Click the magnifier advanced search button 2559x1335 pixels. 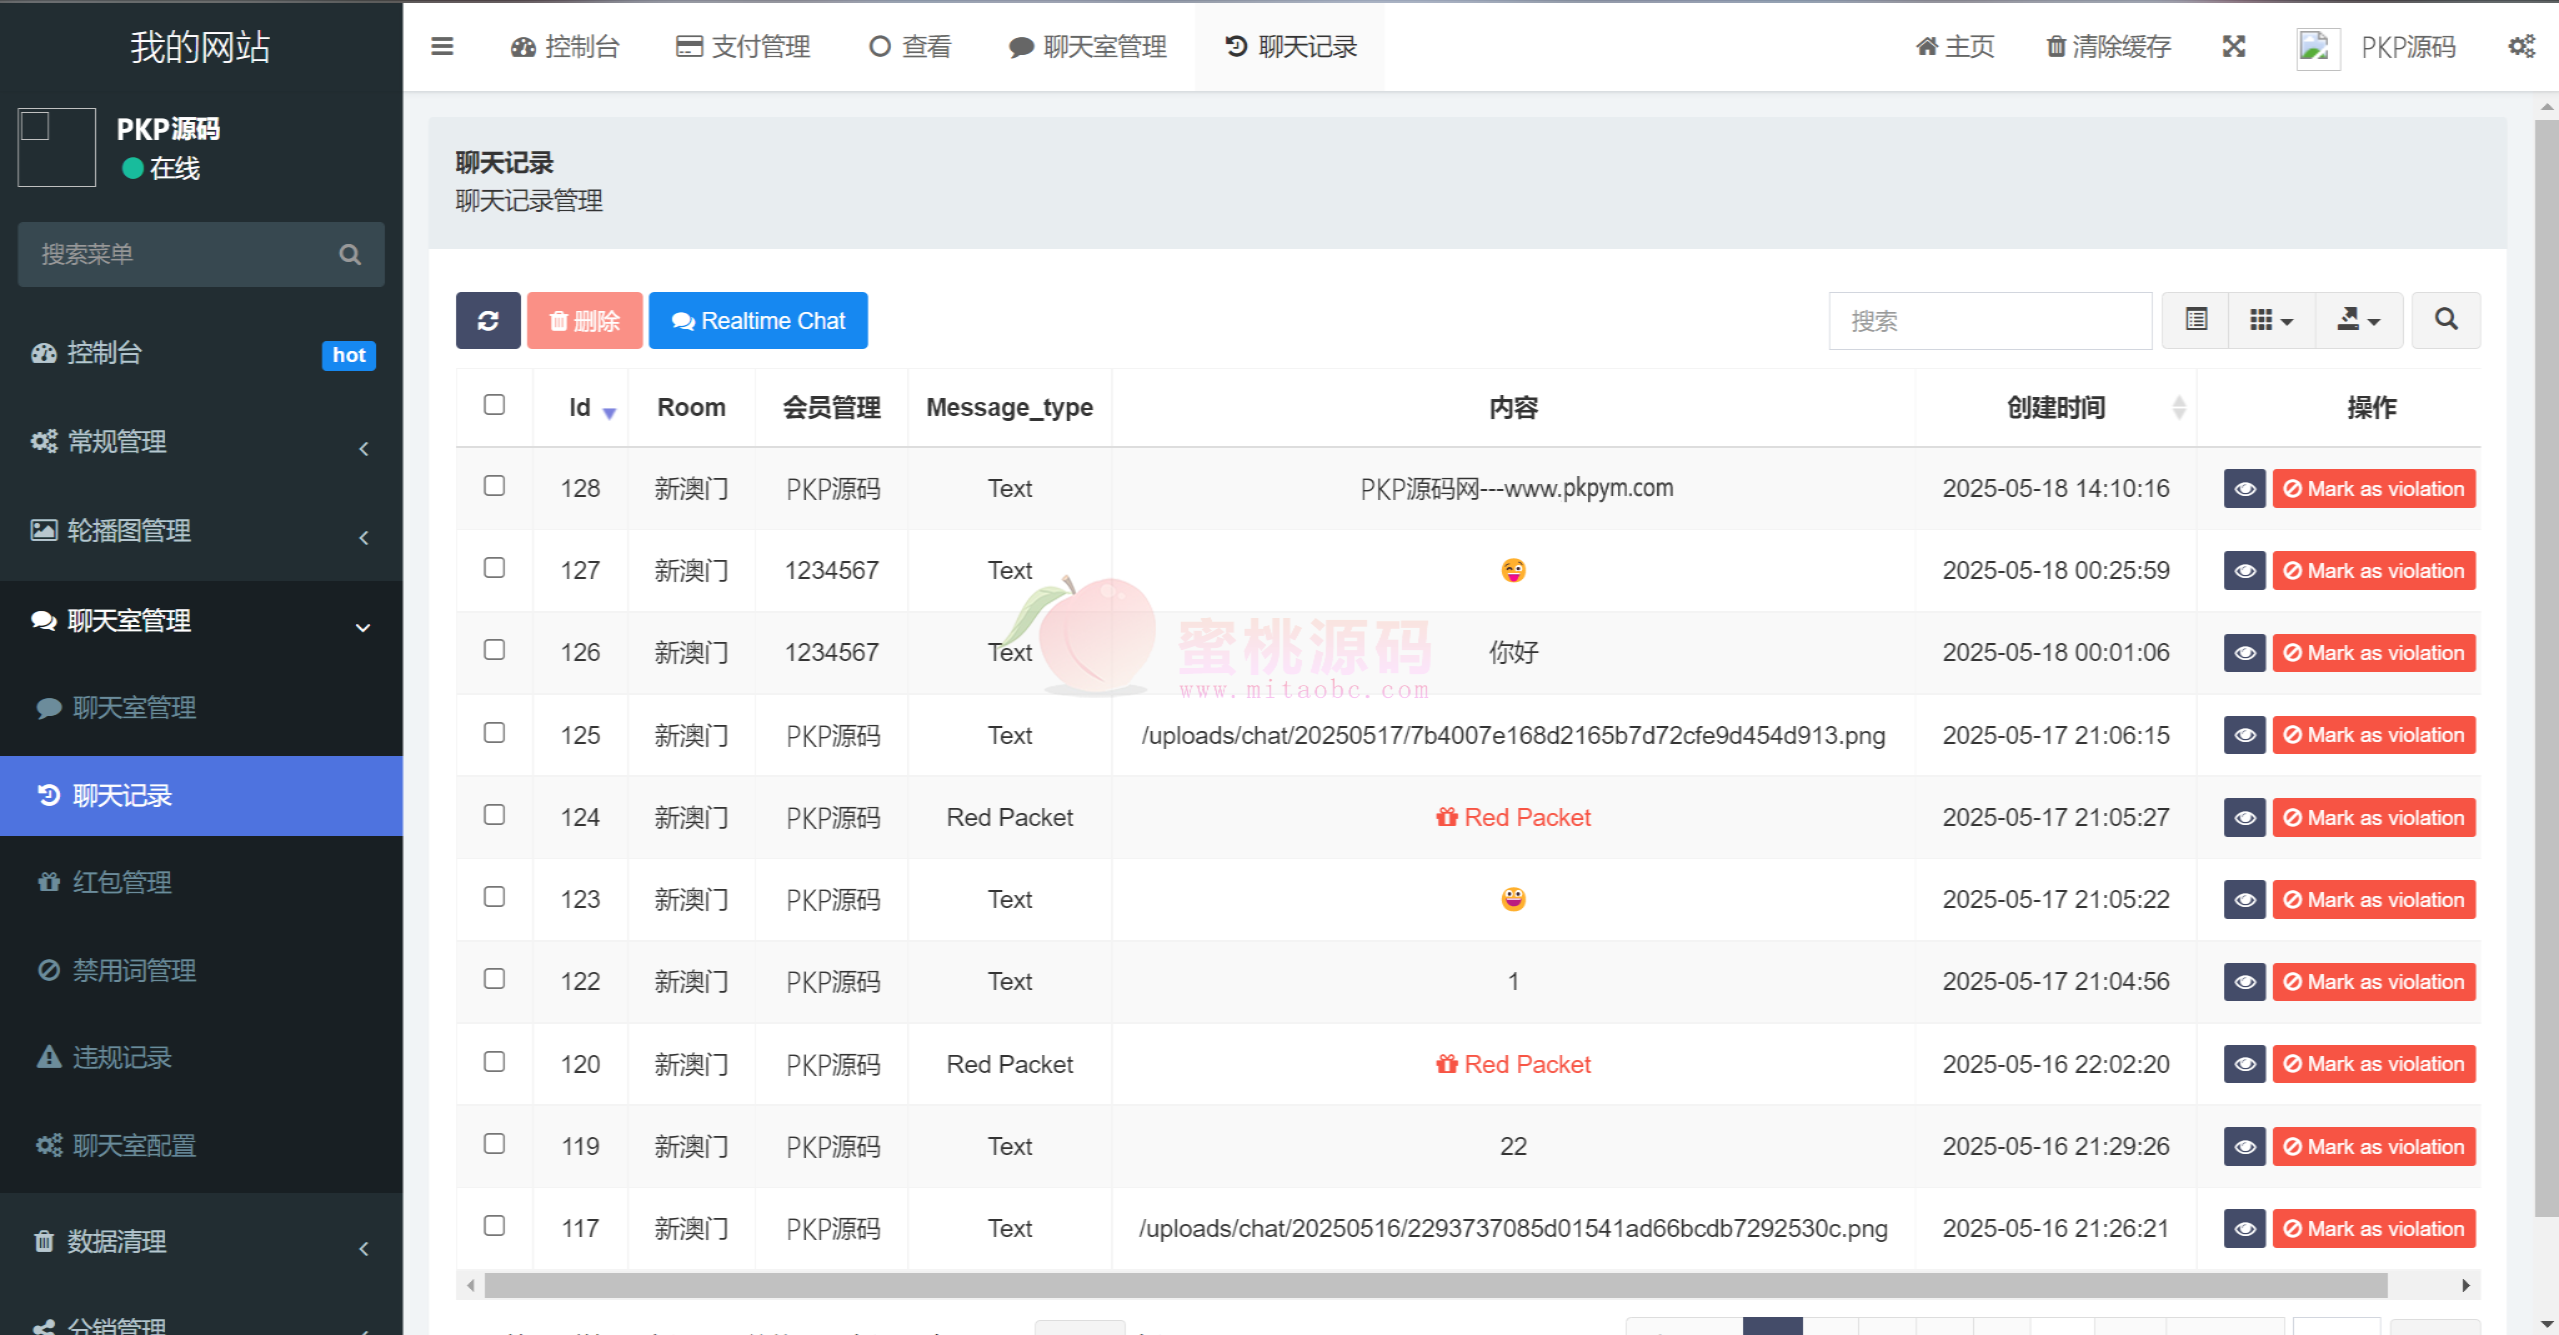2446,320
